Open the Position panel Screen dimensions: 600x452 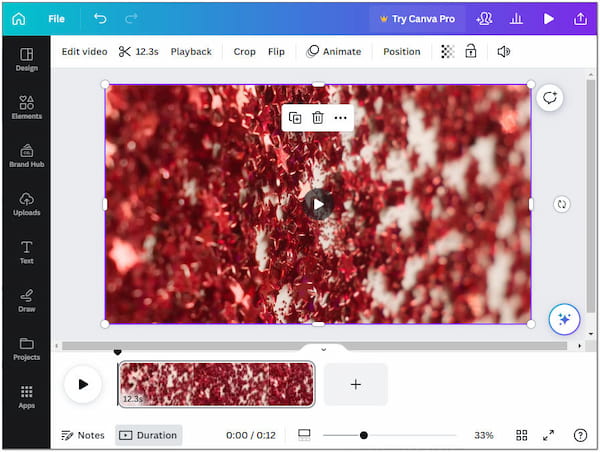402,52
